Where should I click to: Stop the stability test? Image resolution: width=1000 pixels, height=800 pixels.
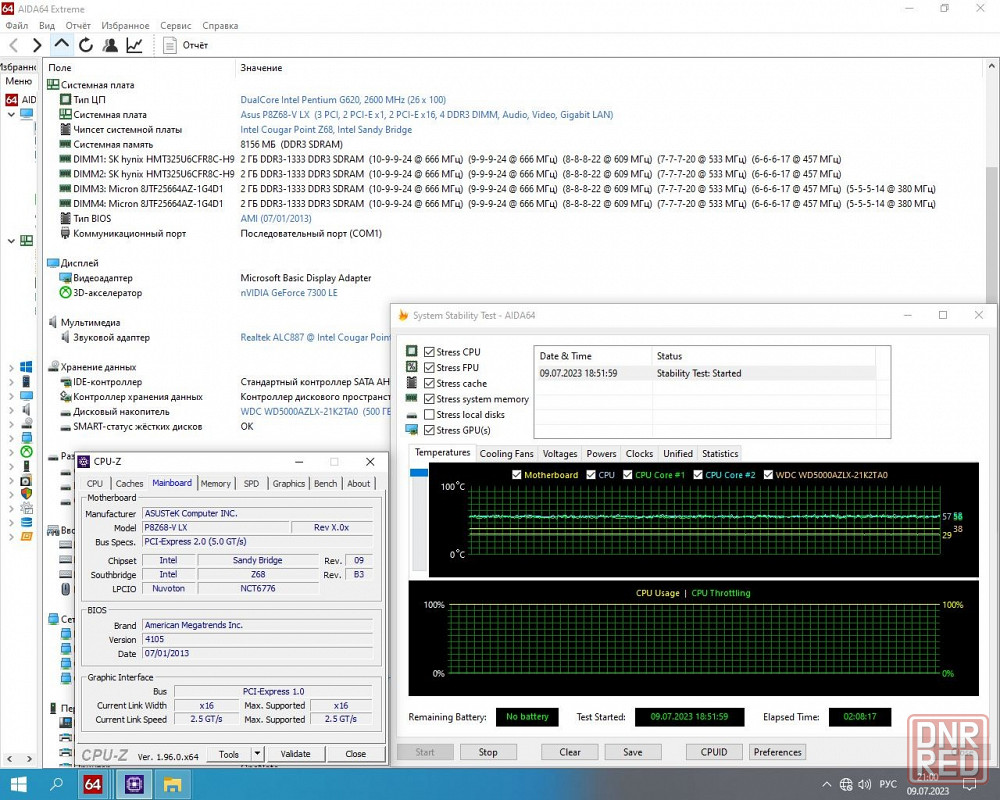click(x=488, y=752)
